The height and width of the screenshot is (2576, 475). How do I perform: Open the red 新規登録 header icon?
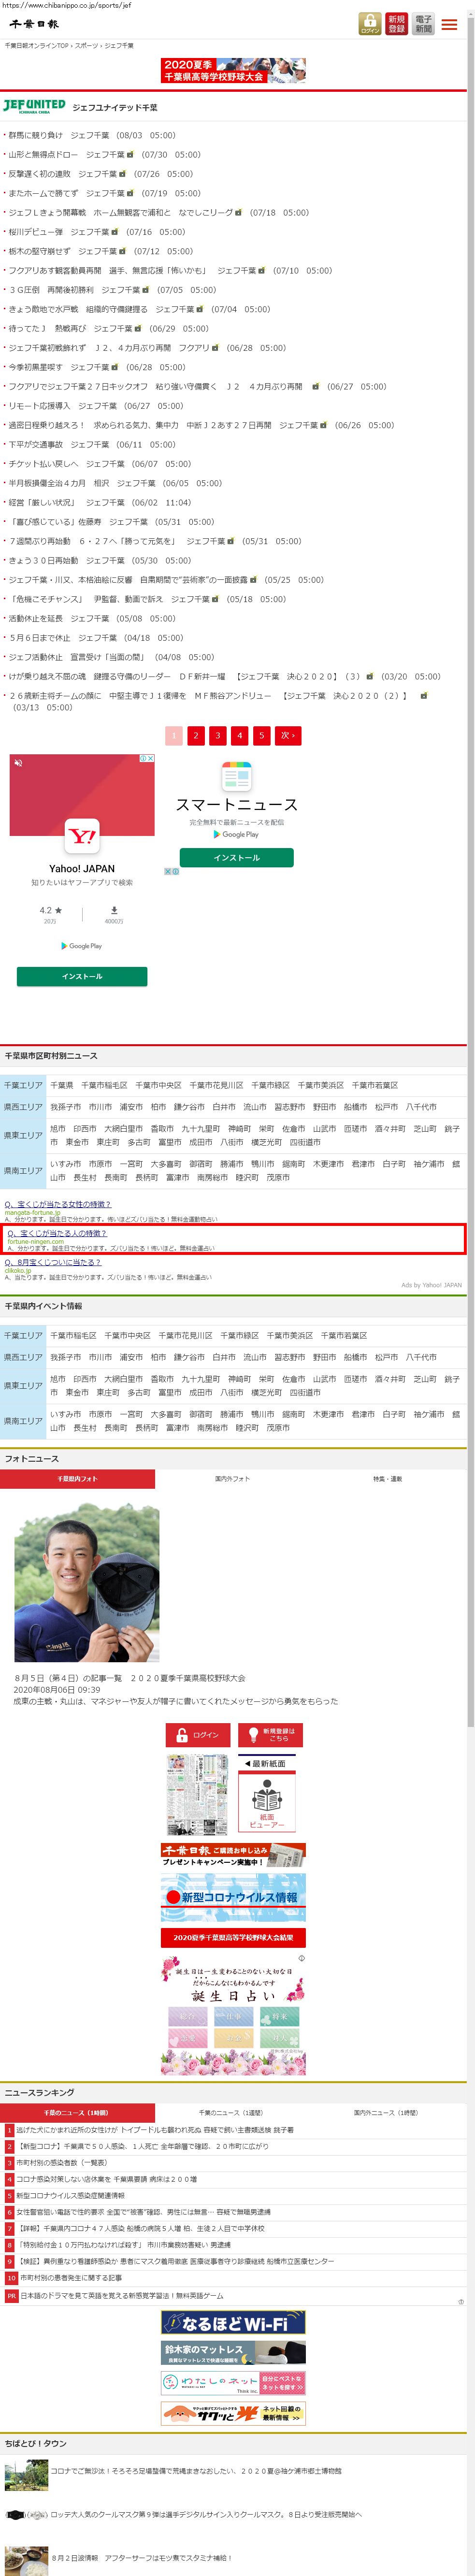396,24
